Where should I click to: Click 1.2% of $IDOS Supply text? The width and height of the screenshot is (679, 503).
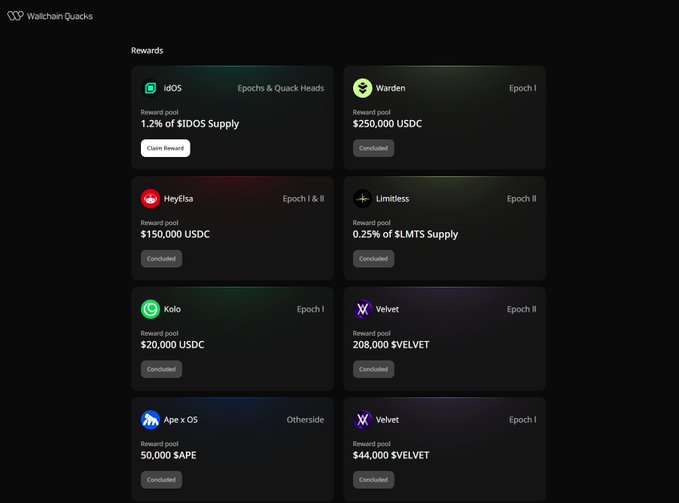coord(190,124)
